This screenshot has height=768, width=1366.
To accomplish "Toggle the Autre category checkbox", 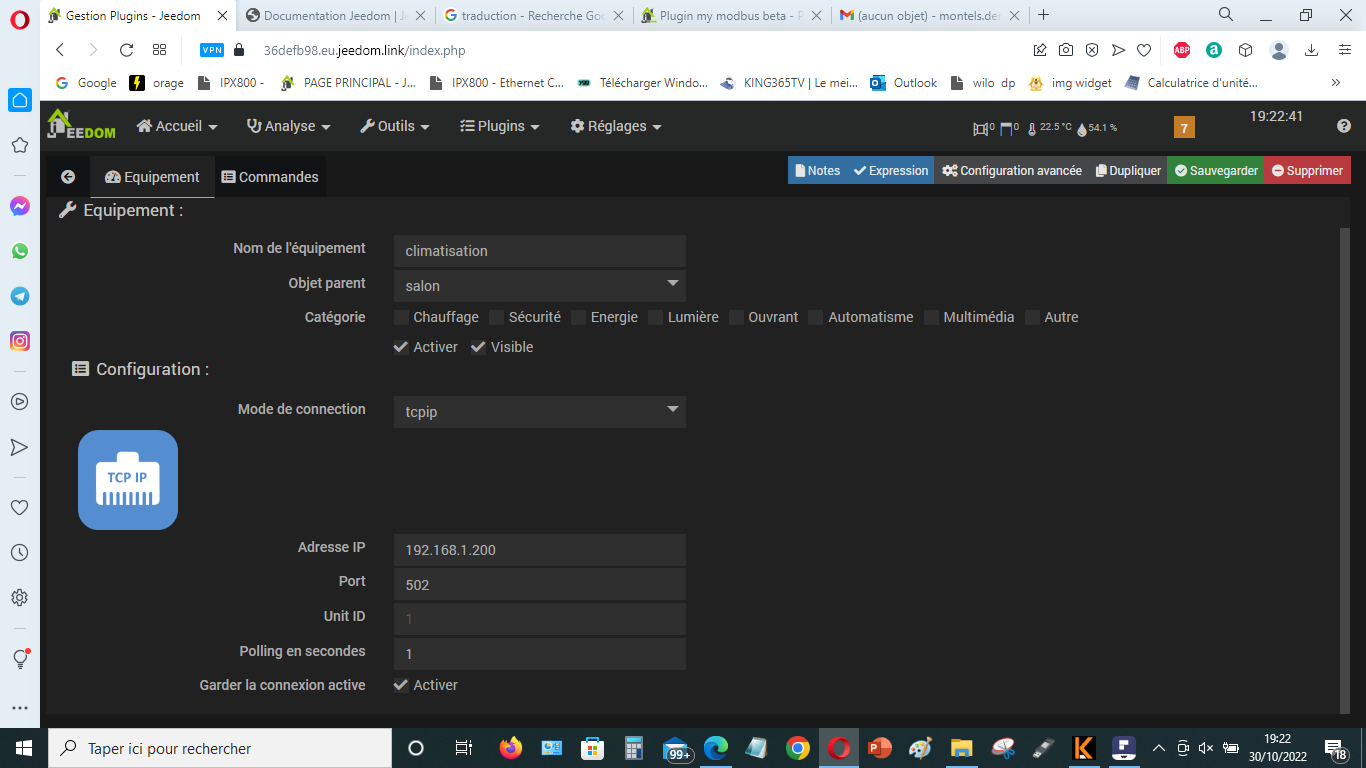I will 1033,317.
